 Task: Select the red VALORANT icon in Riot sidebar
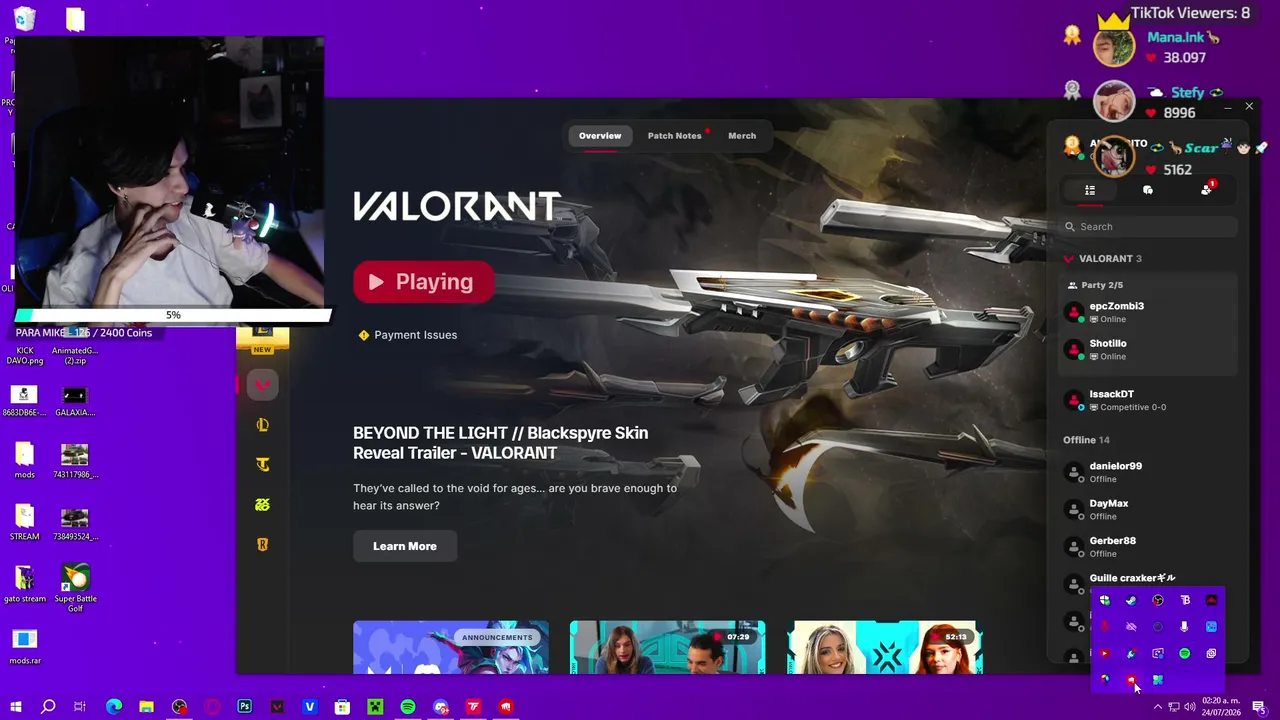coord(262,385)
